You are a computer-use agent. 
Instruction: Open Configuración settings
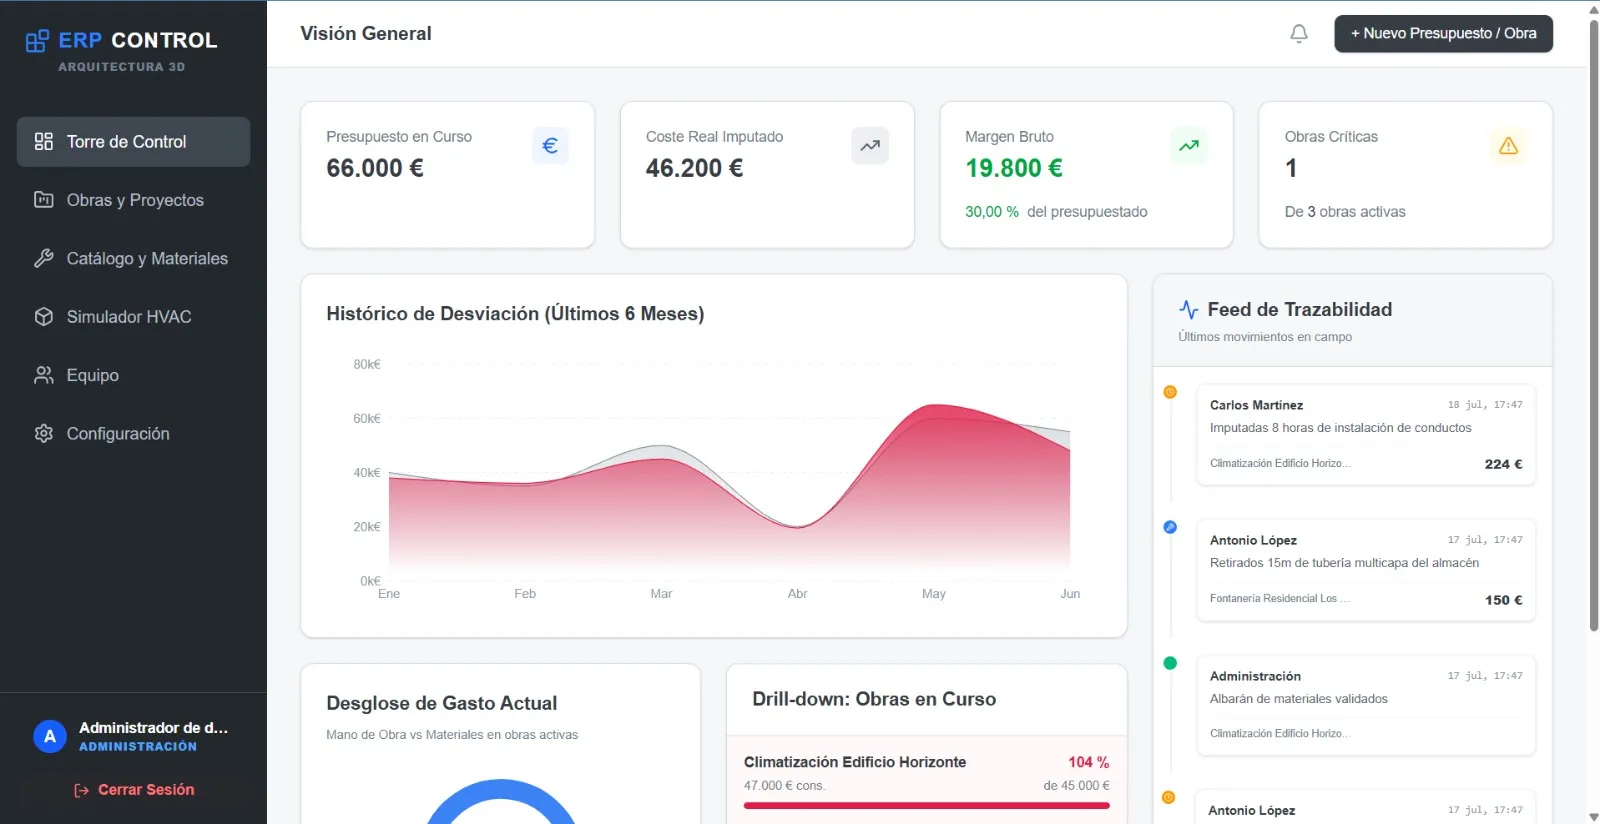tap(133, 434)
